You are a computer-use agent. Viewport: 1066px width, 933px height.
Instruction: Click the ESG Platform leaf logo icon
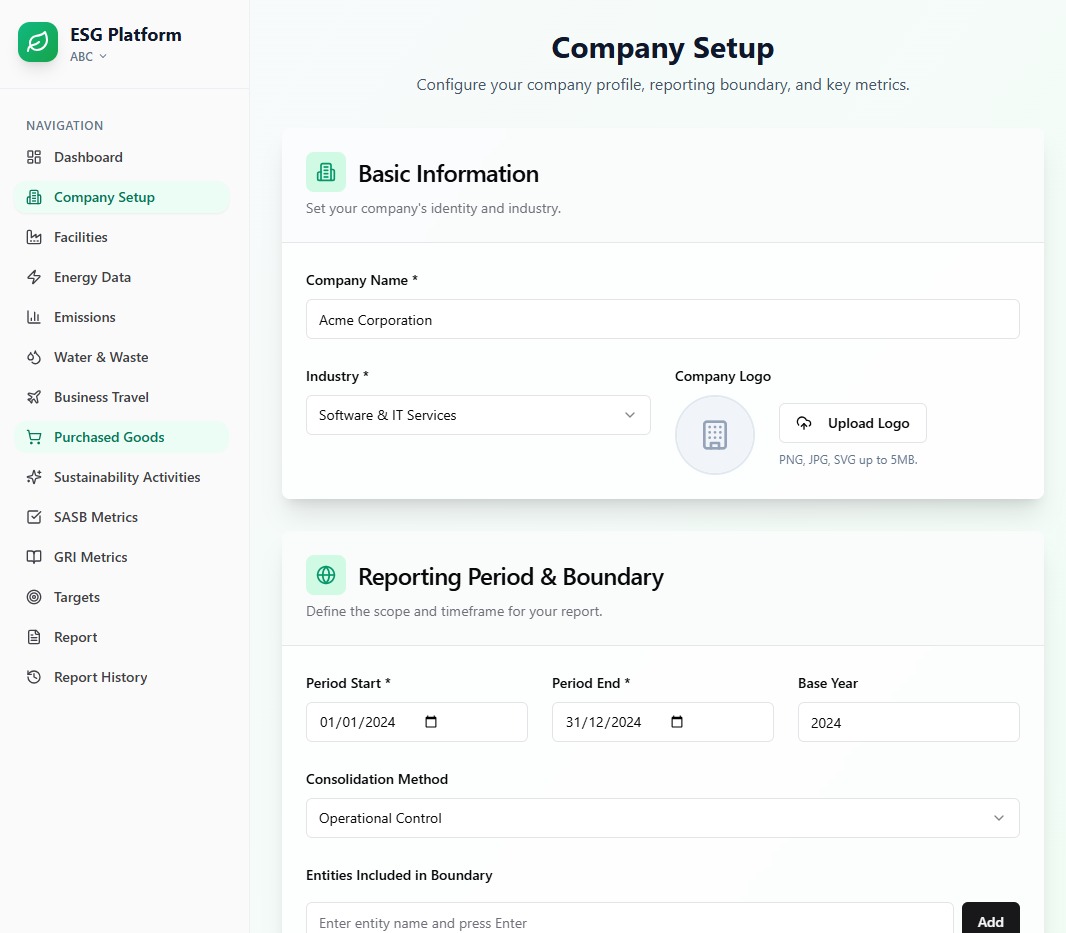tap(38, 43)
